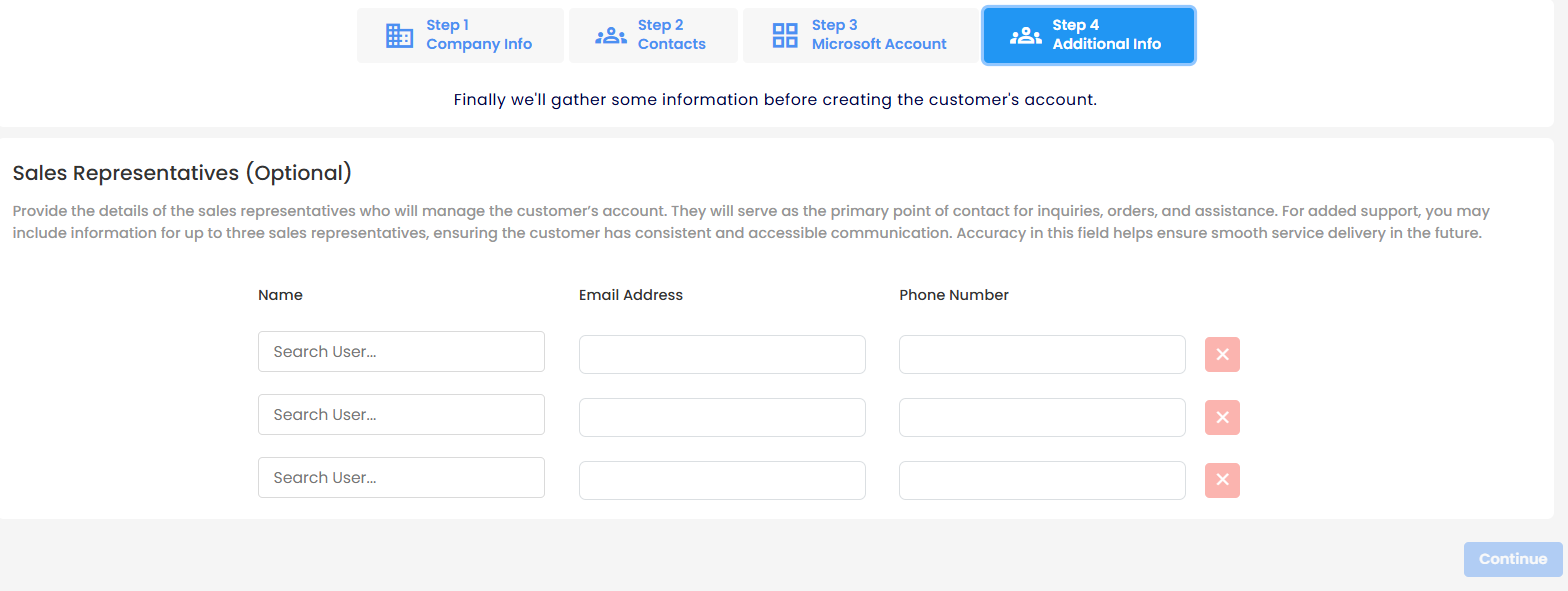Click the 'Finally we'll gather some information' text
The image size is (1568, 591).
coord(775,100)
